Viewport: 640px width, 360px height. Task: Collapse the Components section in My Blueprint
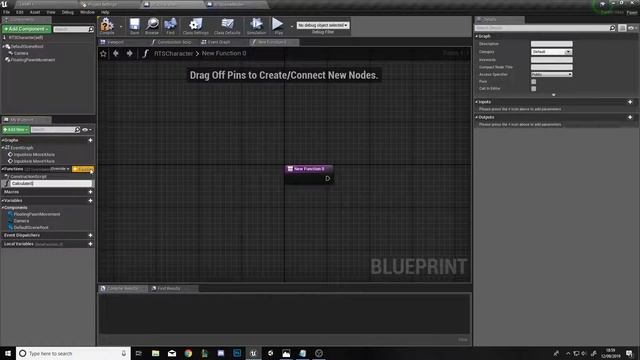point(2,208)
